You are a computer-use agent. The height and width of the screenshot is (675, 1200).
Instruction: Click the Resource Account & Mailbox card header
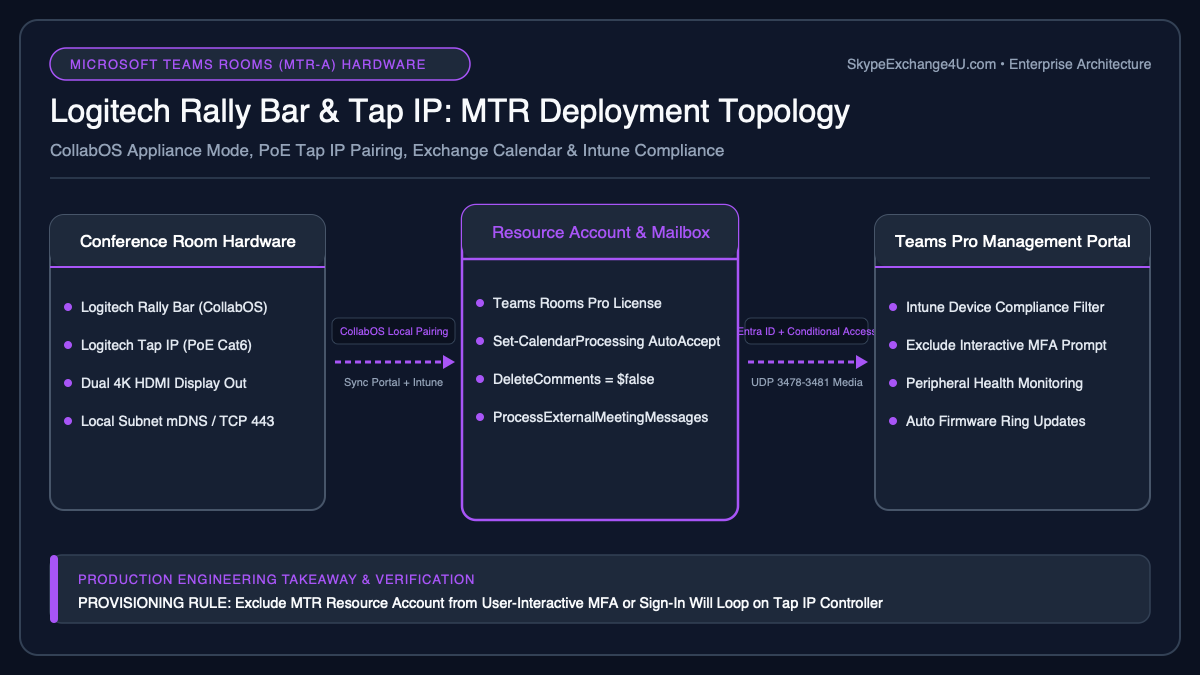tap(600, 232)
